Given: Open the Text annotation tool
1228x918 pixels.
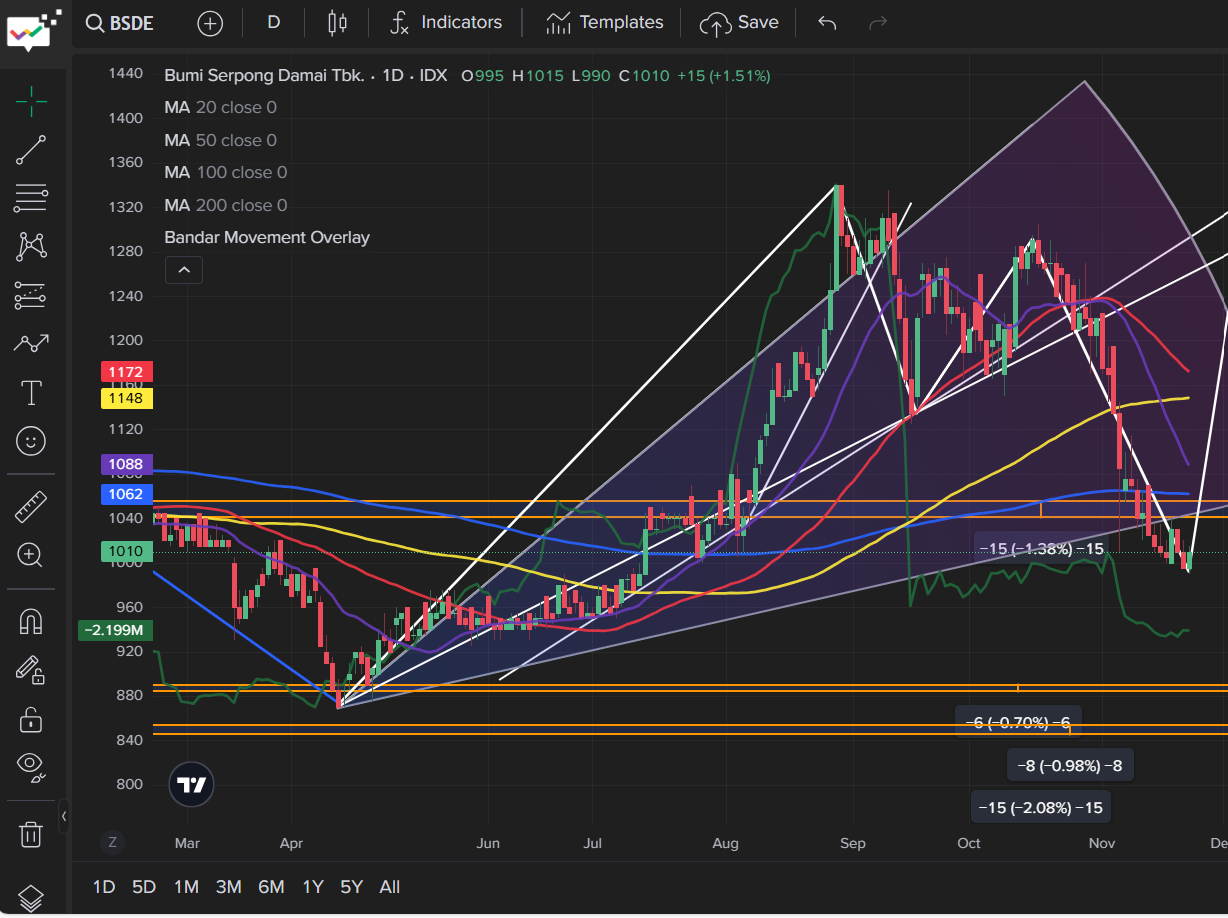Looking at the screenshot, I should click(x=30, y=392).
